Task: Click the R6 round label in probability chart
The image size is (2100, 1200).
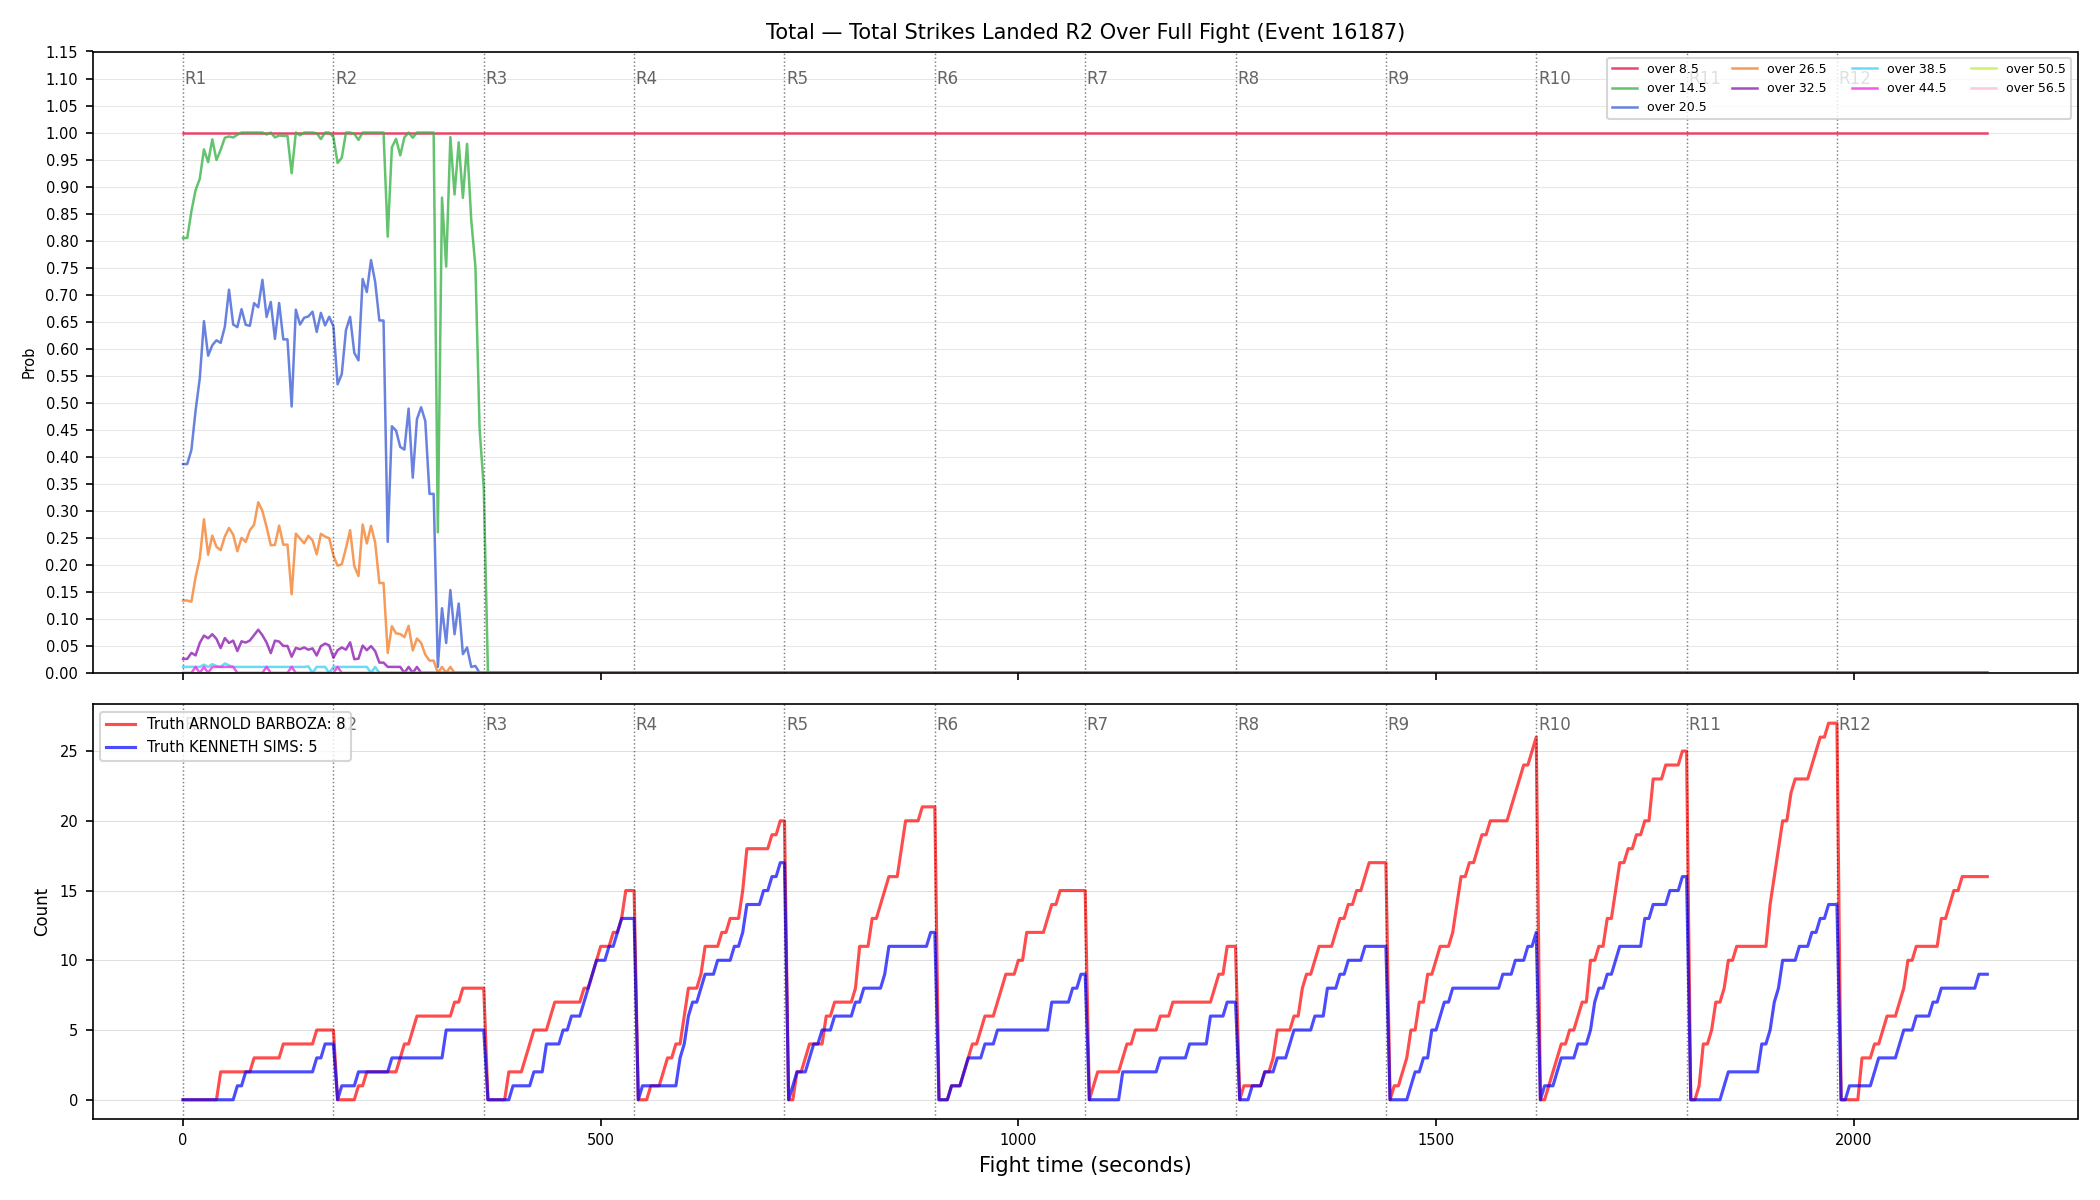Action: (x=947, y=78)
